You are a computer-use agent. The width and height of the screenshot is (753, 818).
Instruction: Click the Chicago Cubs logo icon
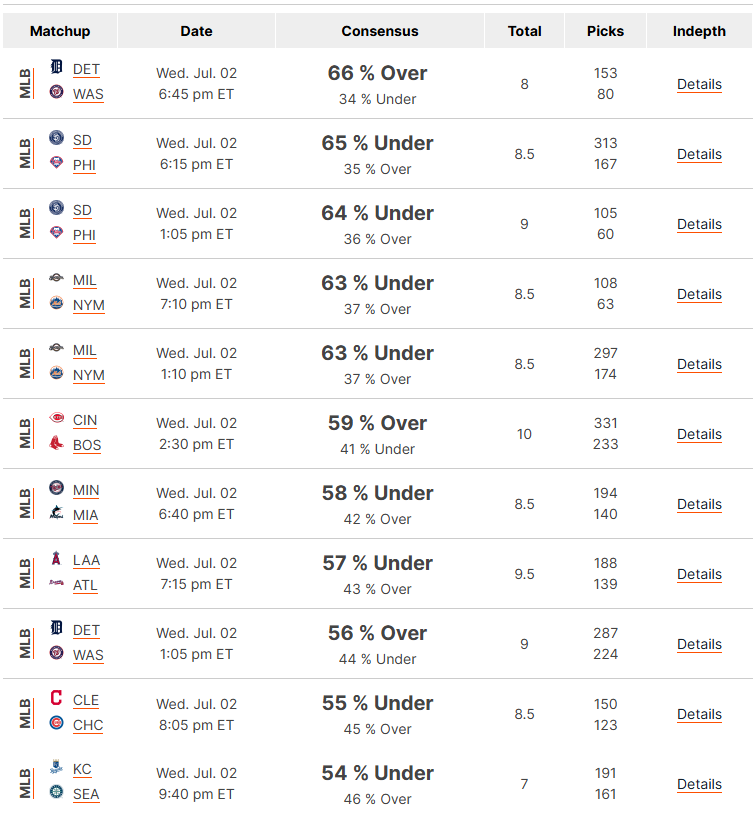click(x=56, y=723)
